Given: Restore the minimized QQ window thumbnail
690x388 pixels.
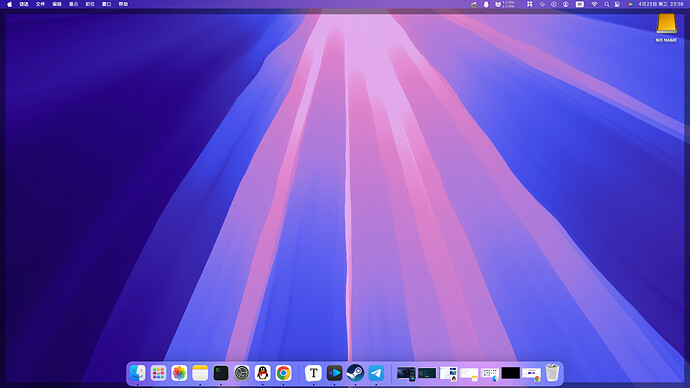Looking at the screenshot, I should [x=448, y=373].
